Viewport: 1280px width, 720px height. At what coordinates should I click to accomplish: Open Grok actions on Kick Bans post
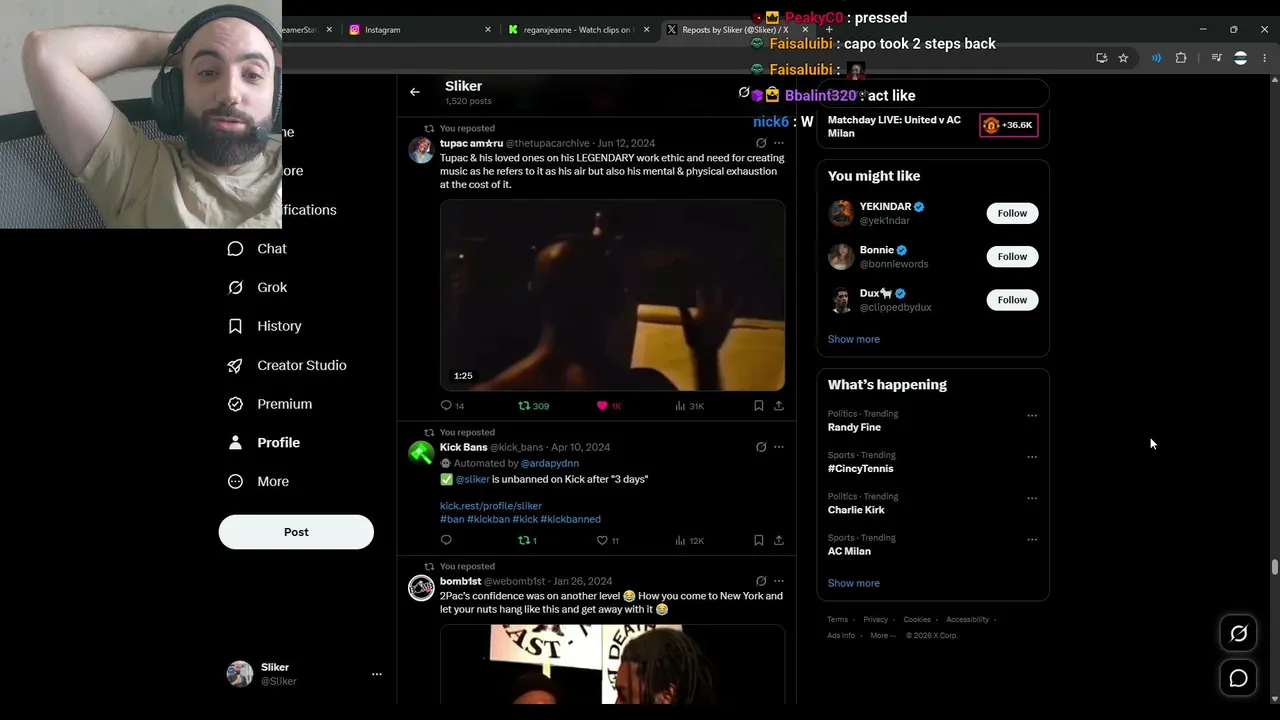click(x=761, y=447)
